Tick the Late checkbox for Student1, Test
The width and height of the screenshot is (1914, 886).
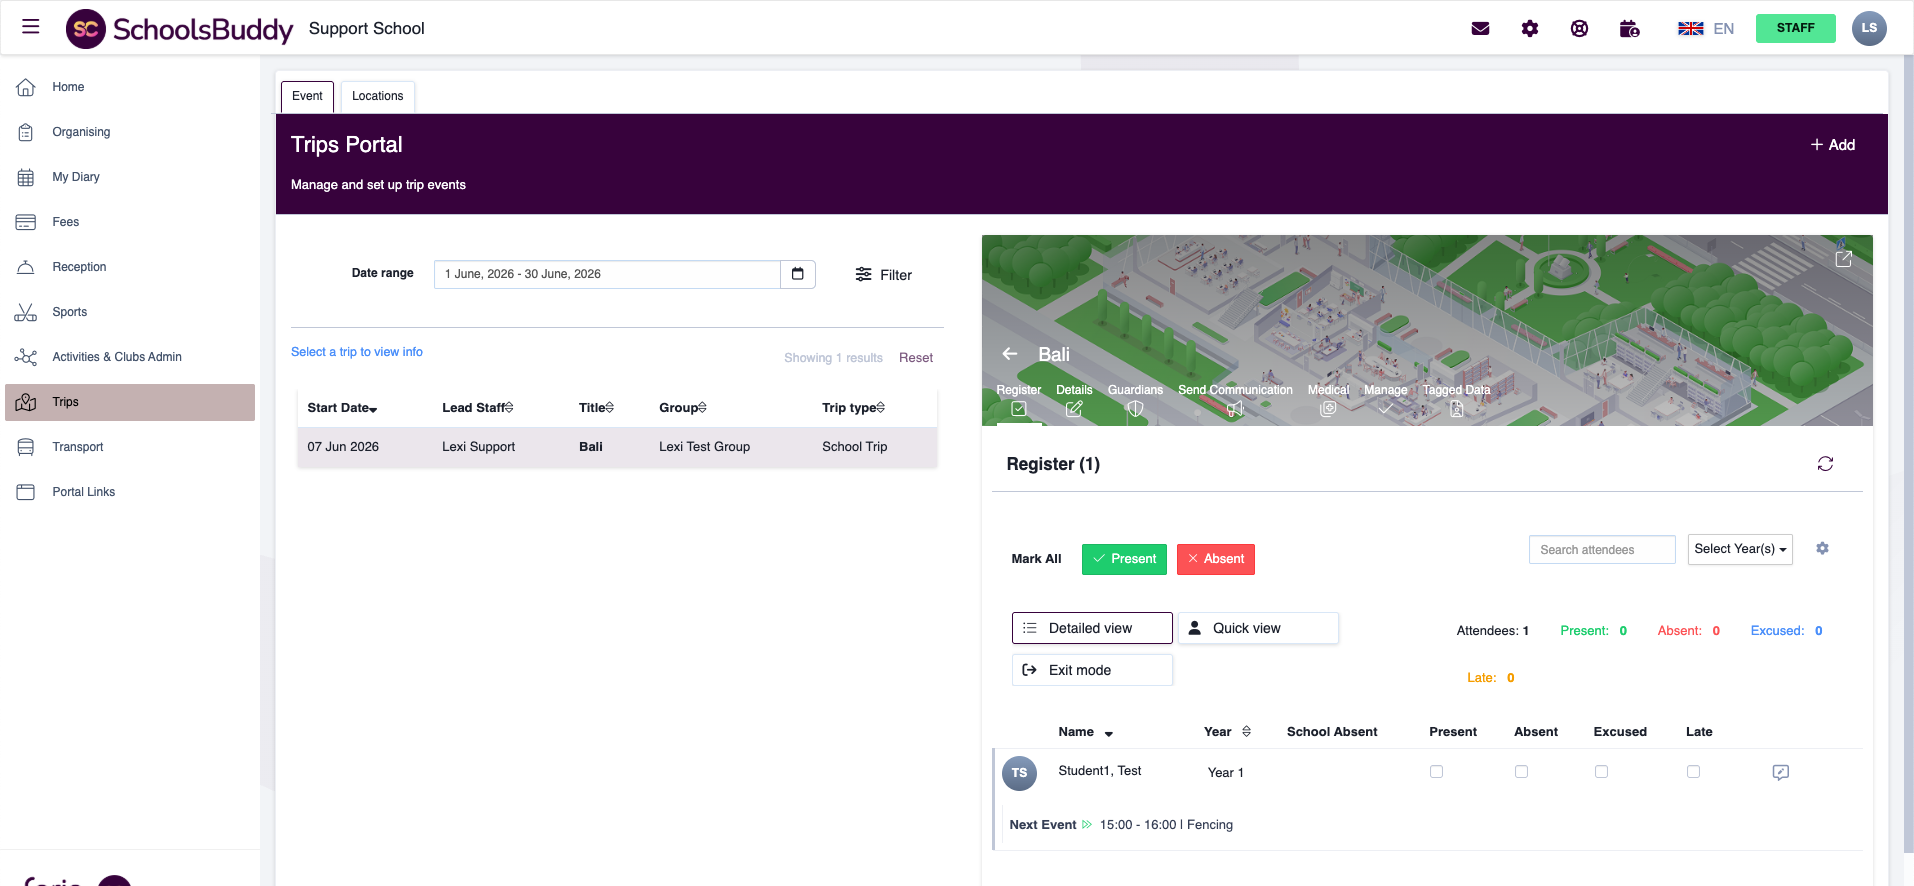[x=1693, y=772]
